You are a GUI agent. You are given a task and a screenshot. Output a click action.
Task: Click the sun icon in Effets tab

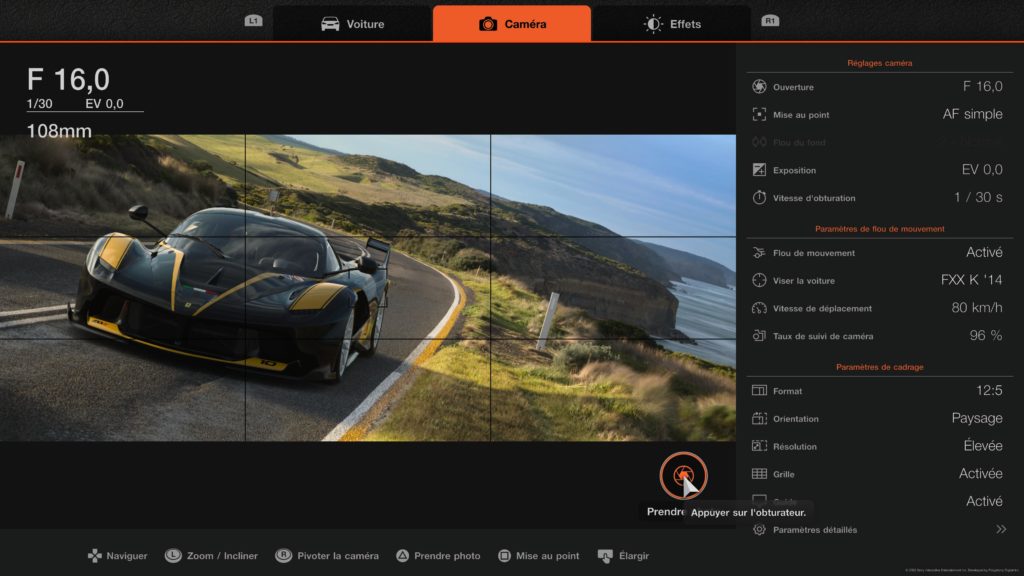[652, 24]
